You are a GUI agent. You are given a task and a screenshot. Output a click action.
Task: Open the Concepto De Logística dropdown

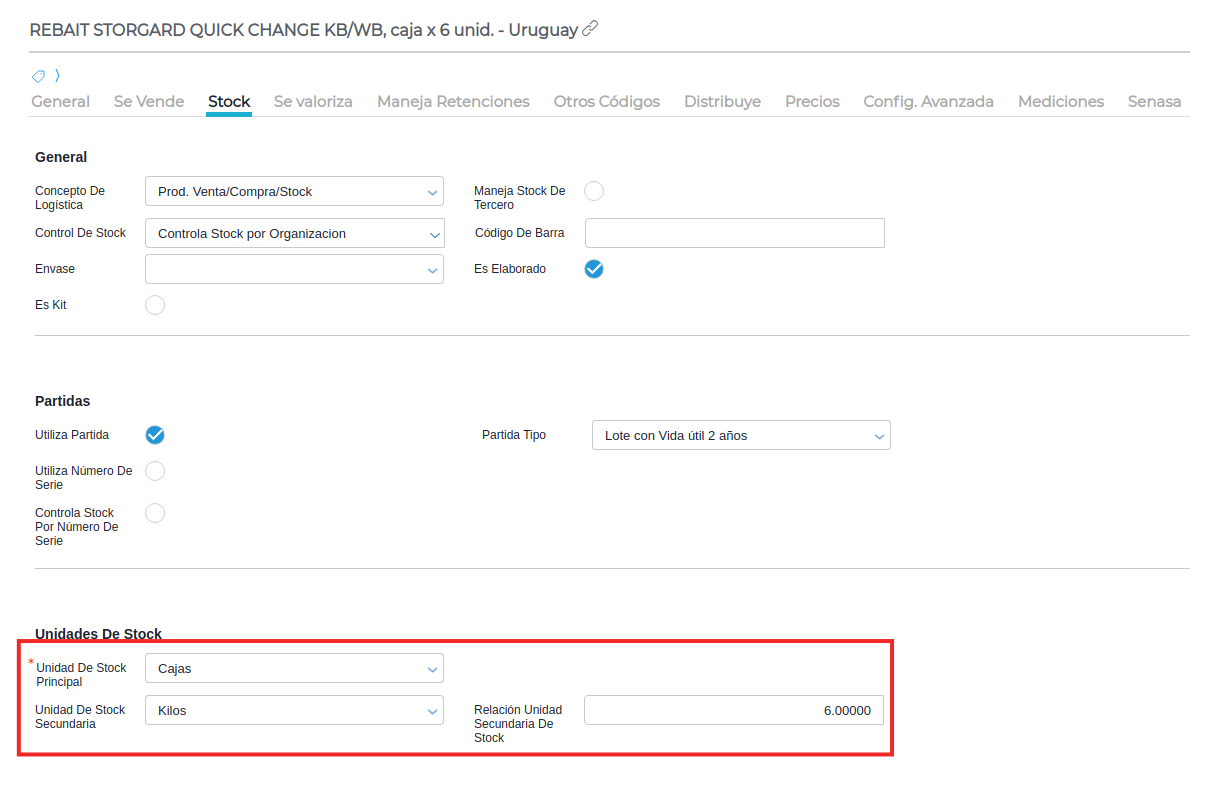[x=294, y=192]
